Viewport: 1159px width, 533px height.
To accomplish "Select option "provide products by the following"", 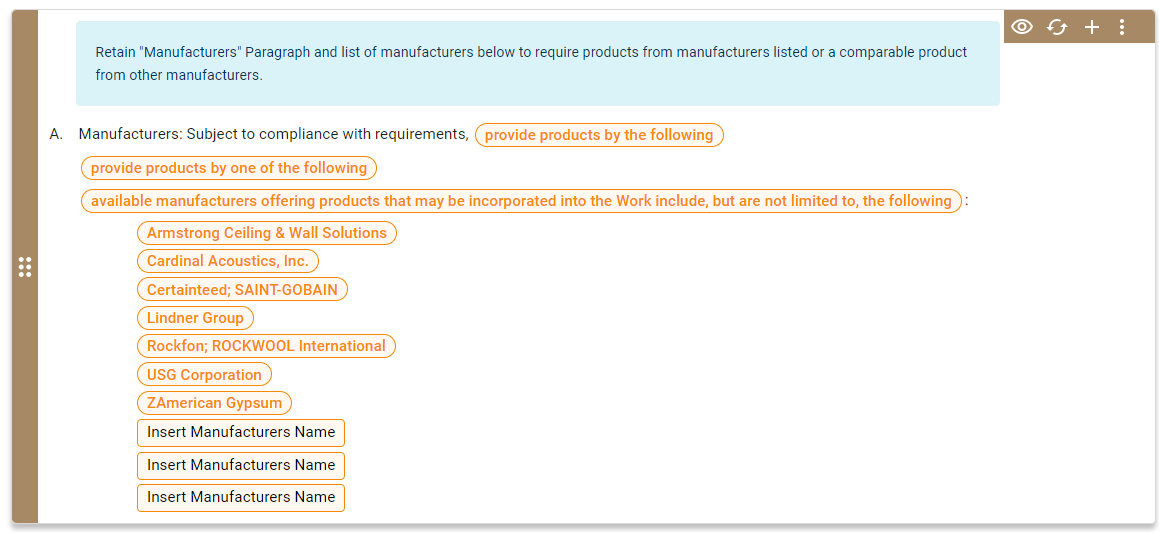I will (x=599, y=135).
